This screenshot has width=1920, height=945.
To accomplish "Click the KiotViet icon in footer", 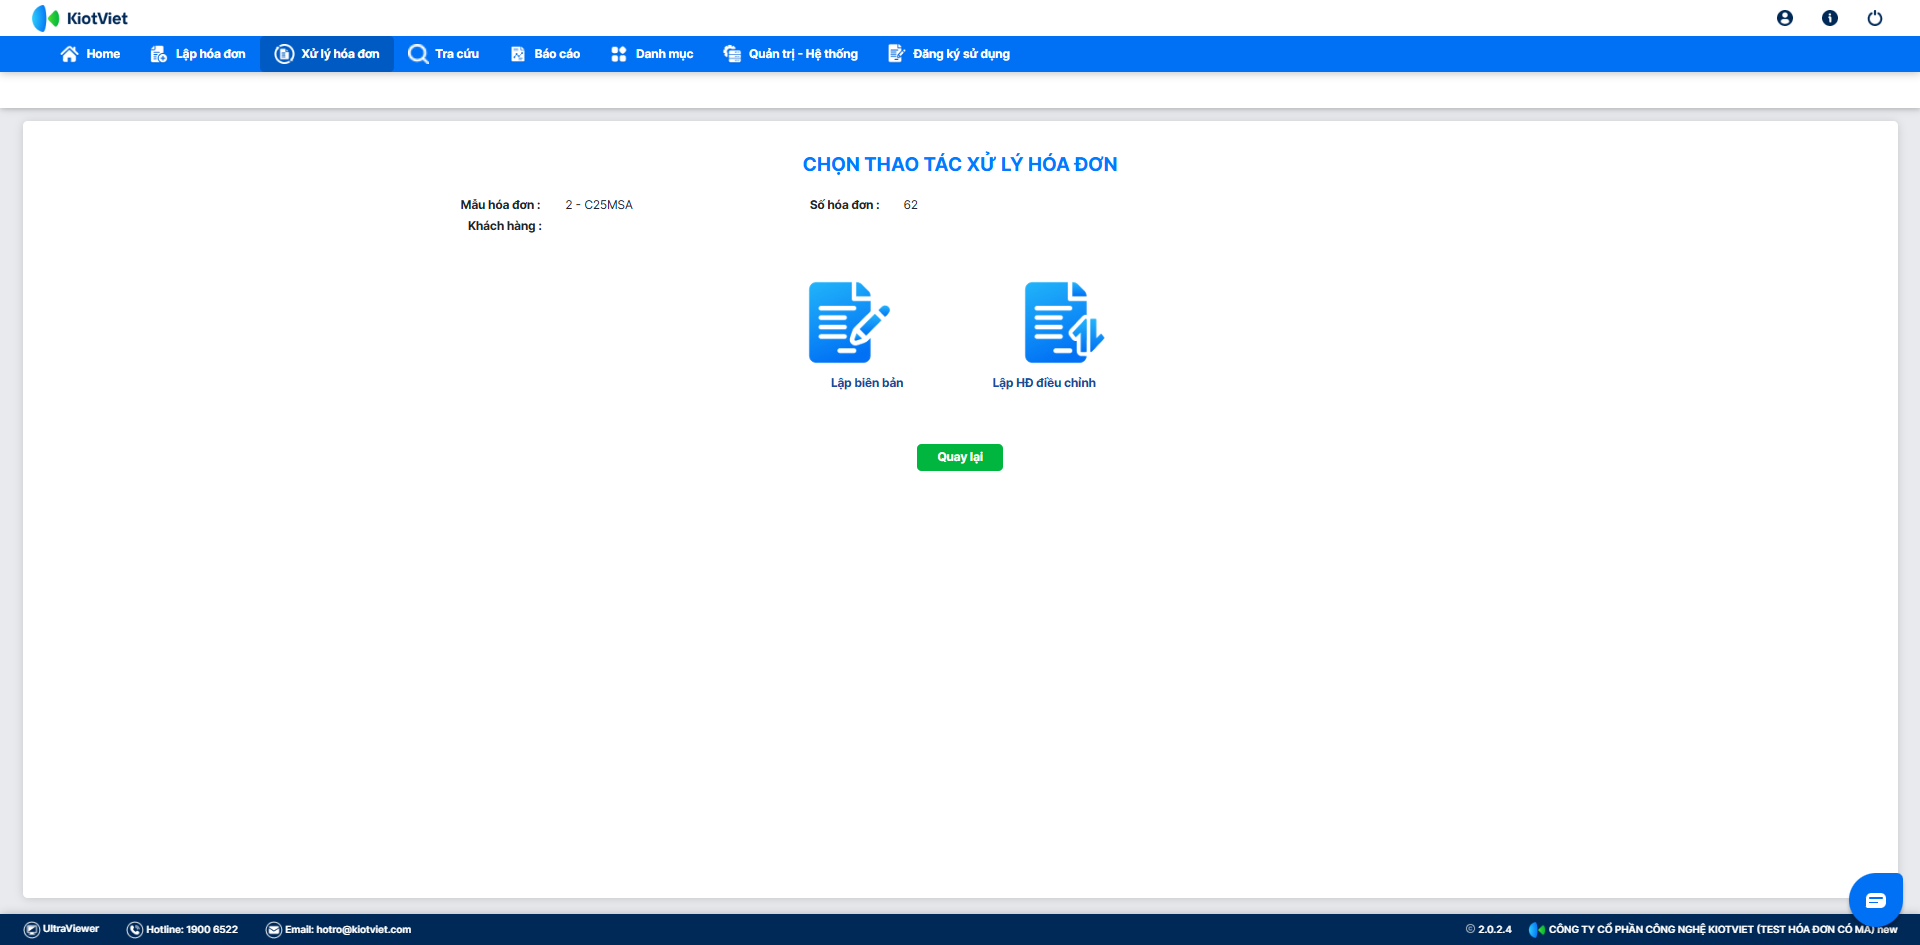I will (x=1537, y=930).
